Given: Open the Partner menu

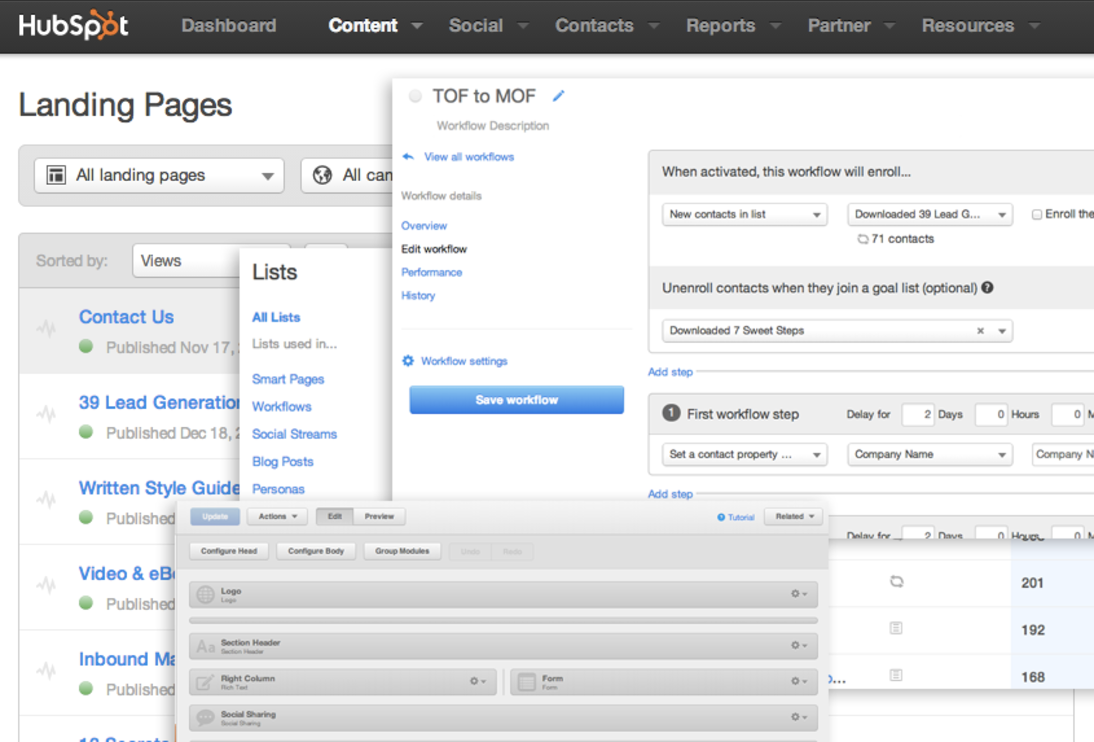Looking at the screenshot, I should click(x=851, y=26).
